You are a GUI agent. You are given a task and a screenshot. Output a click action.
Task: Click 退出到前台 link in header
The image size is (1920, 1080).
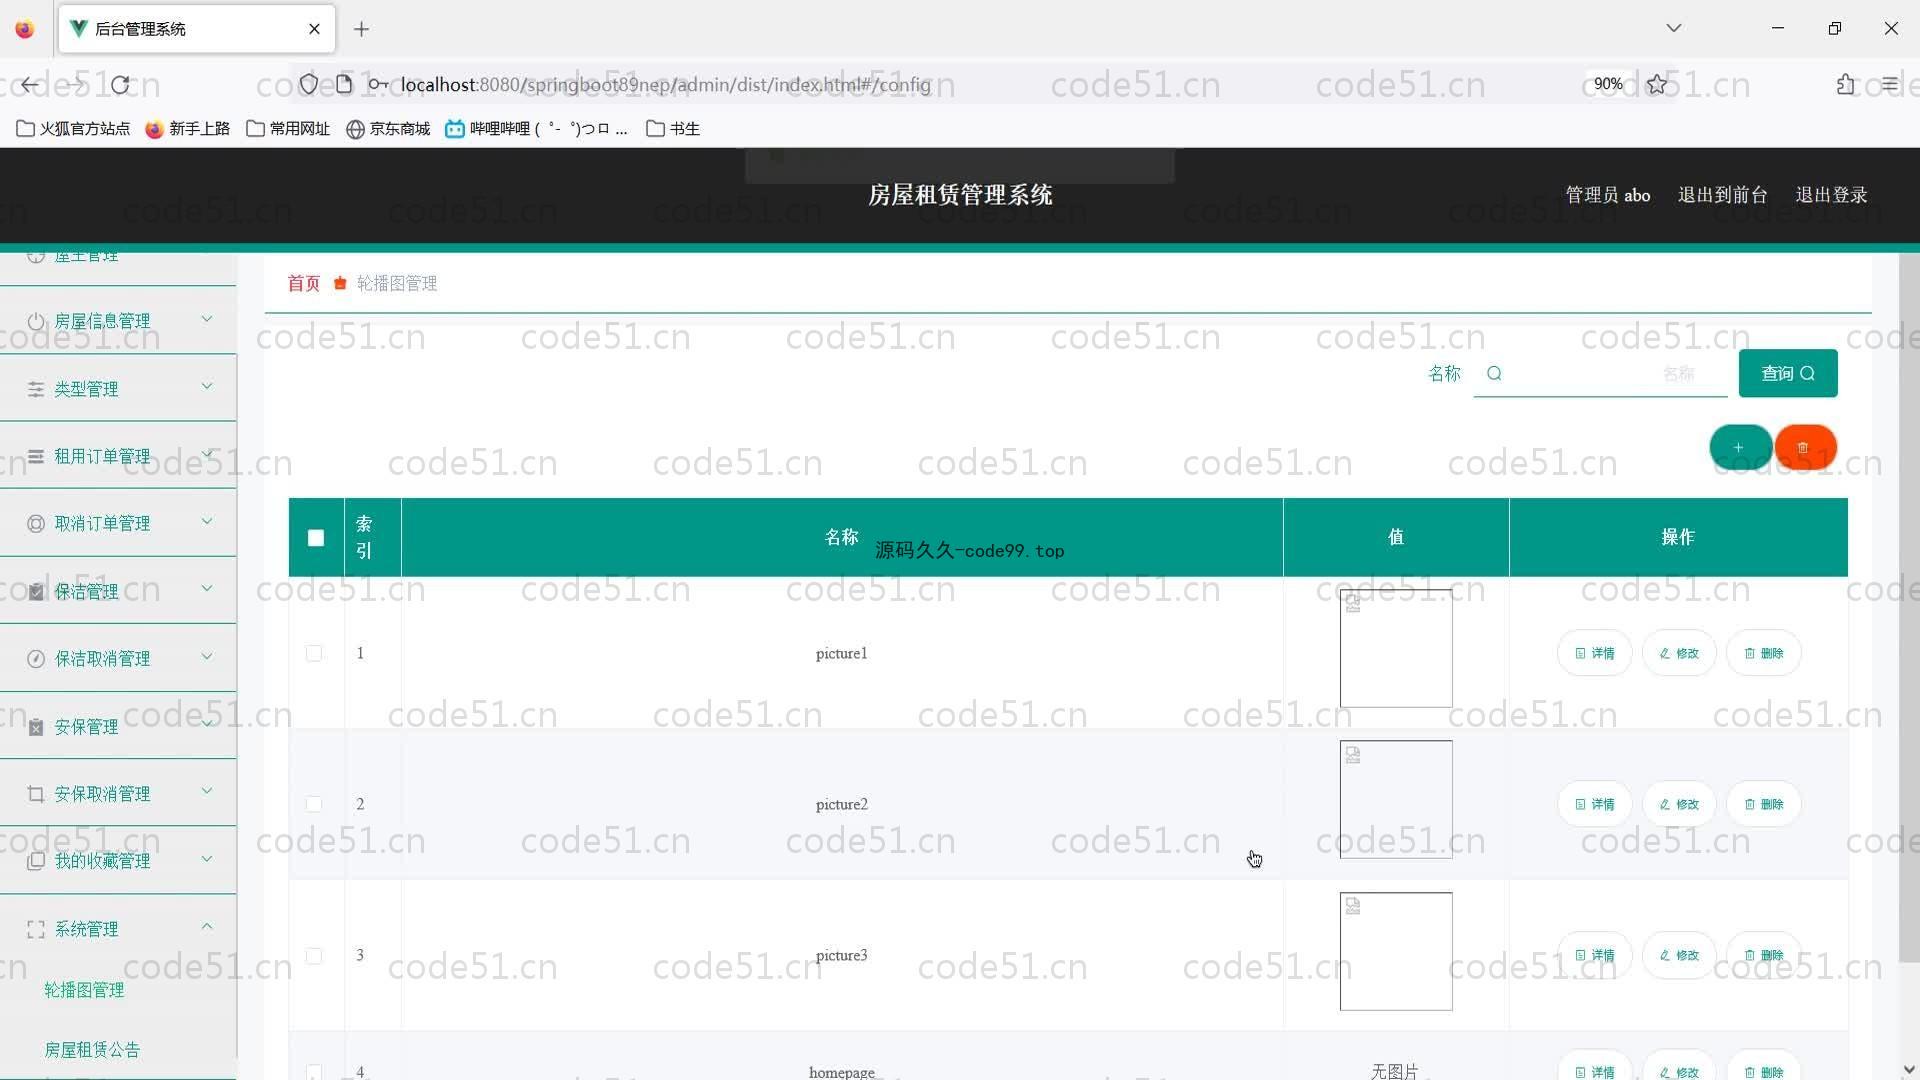pyautogui.click(x=1722, y=195)
